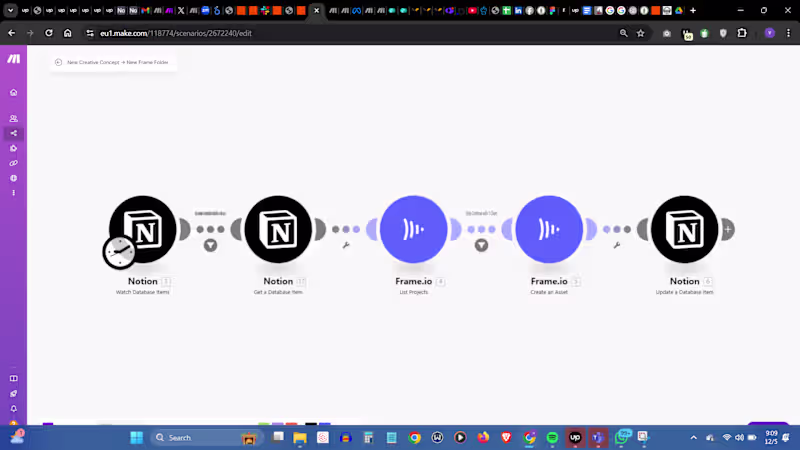800x450 pixels.
Task: Open Firefox from the taskbar
Action: 483,438
